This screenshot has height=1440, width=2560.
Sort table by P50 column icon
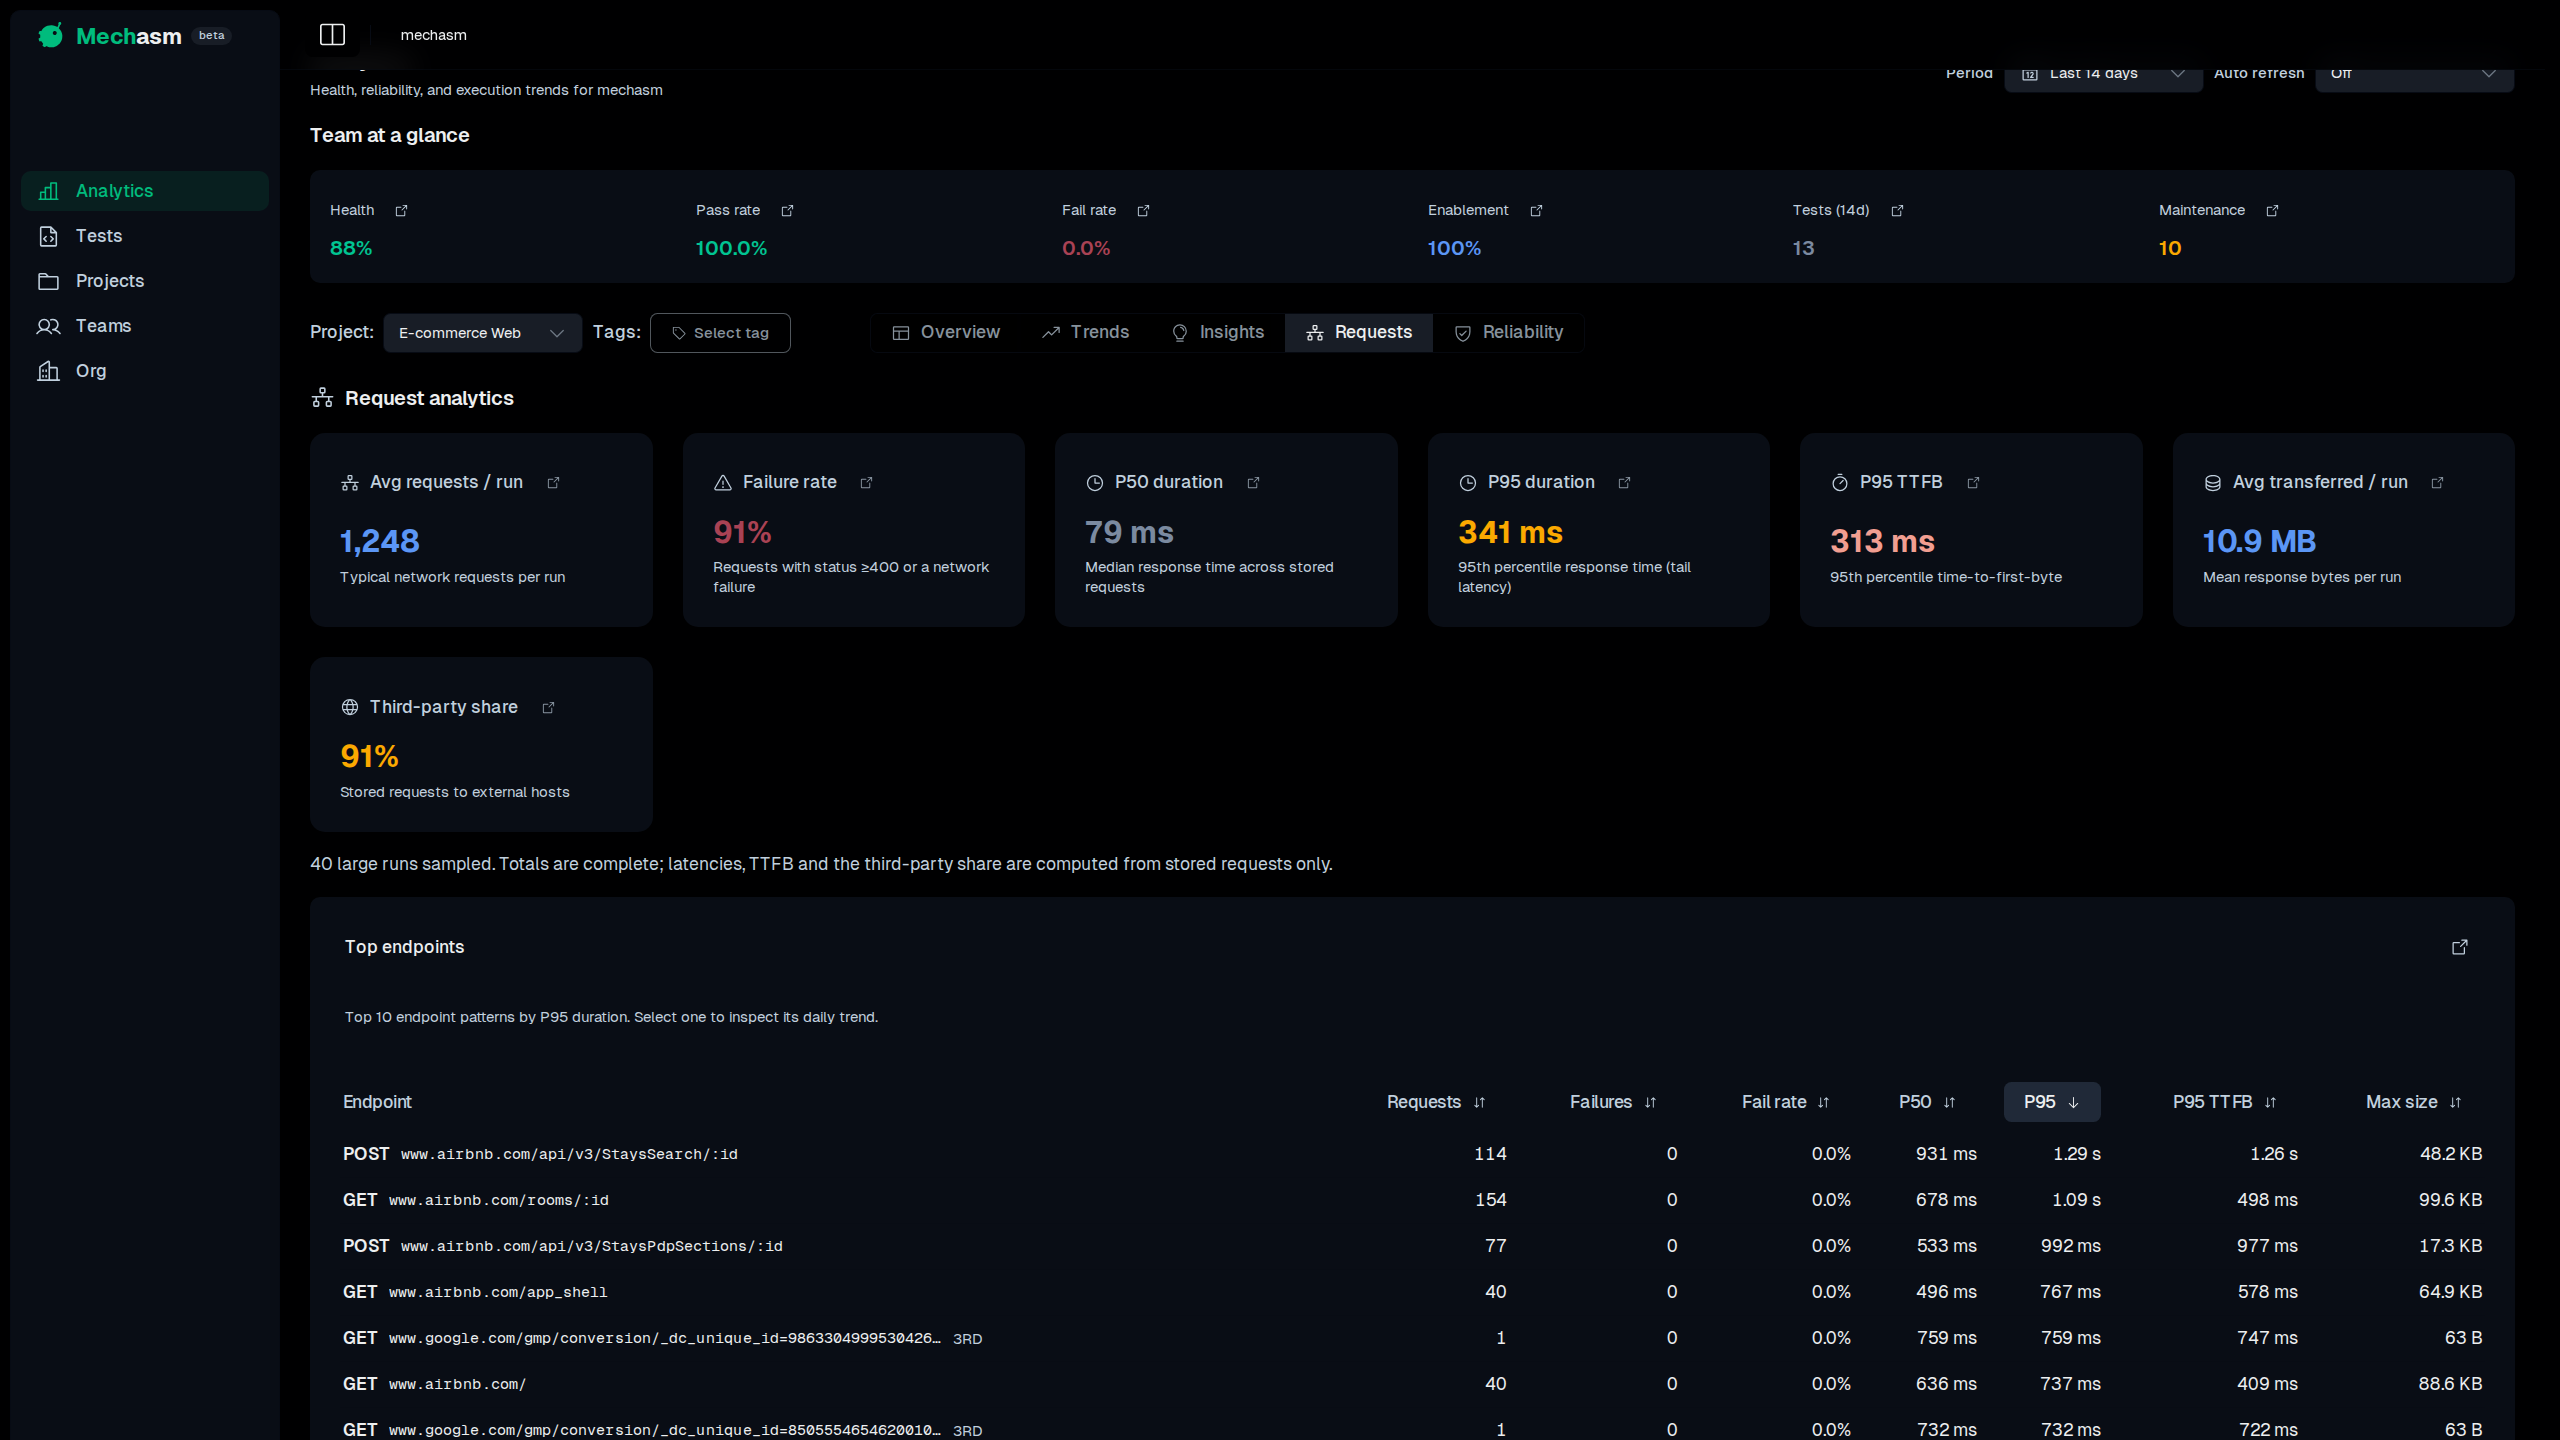pos(1949,1103)
